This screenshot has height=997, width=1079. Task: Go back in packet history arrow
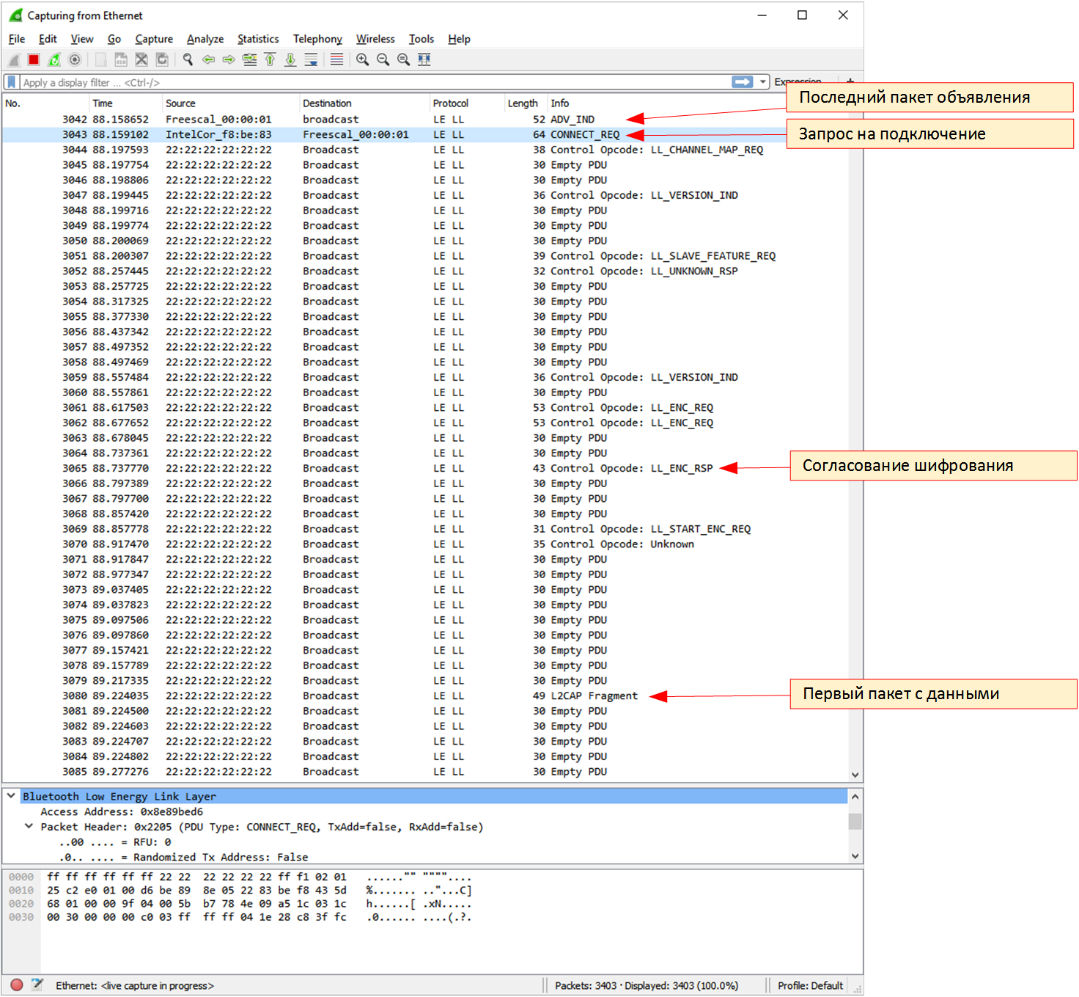(208, 60)
